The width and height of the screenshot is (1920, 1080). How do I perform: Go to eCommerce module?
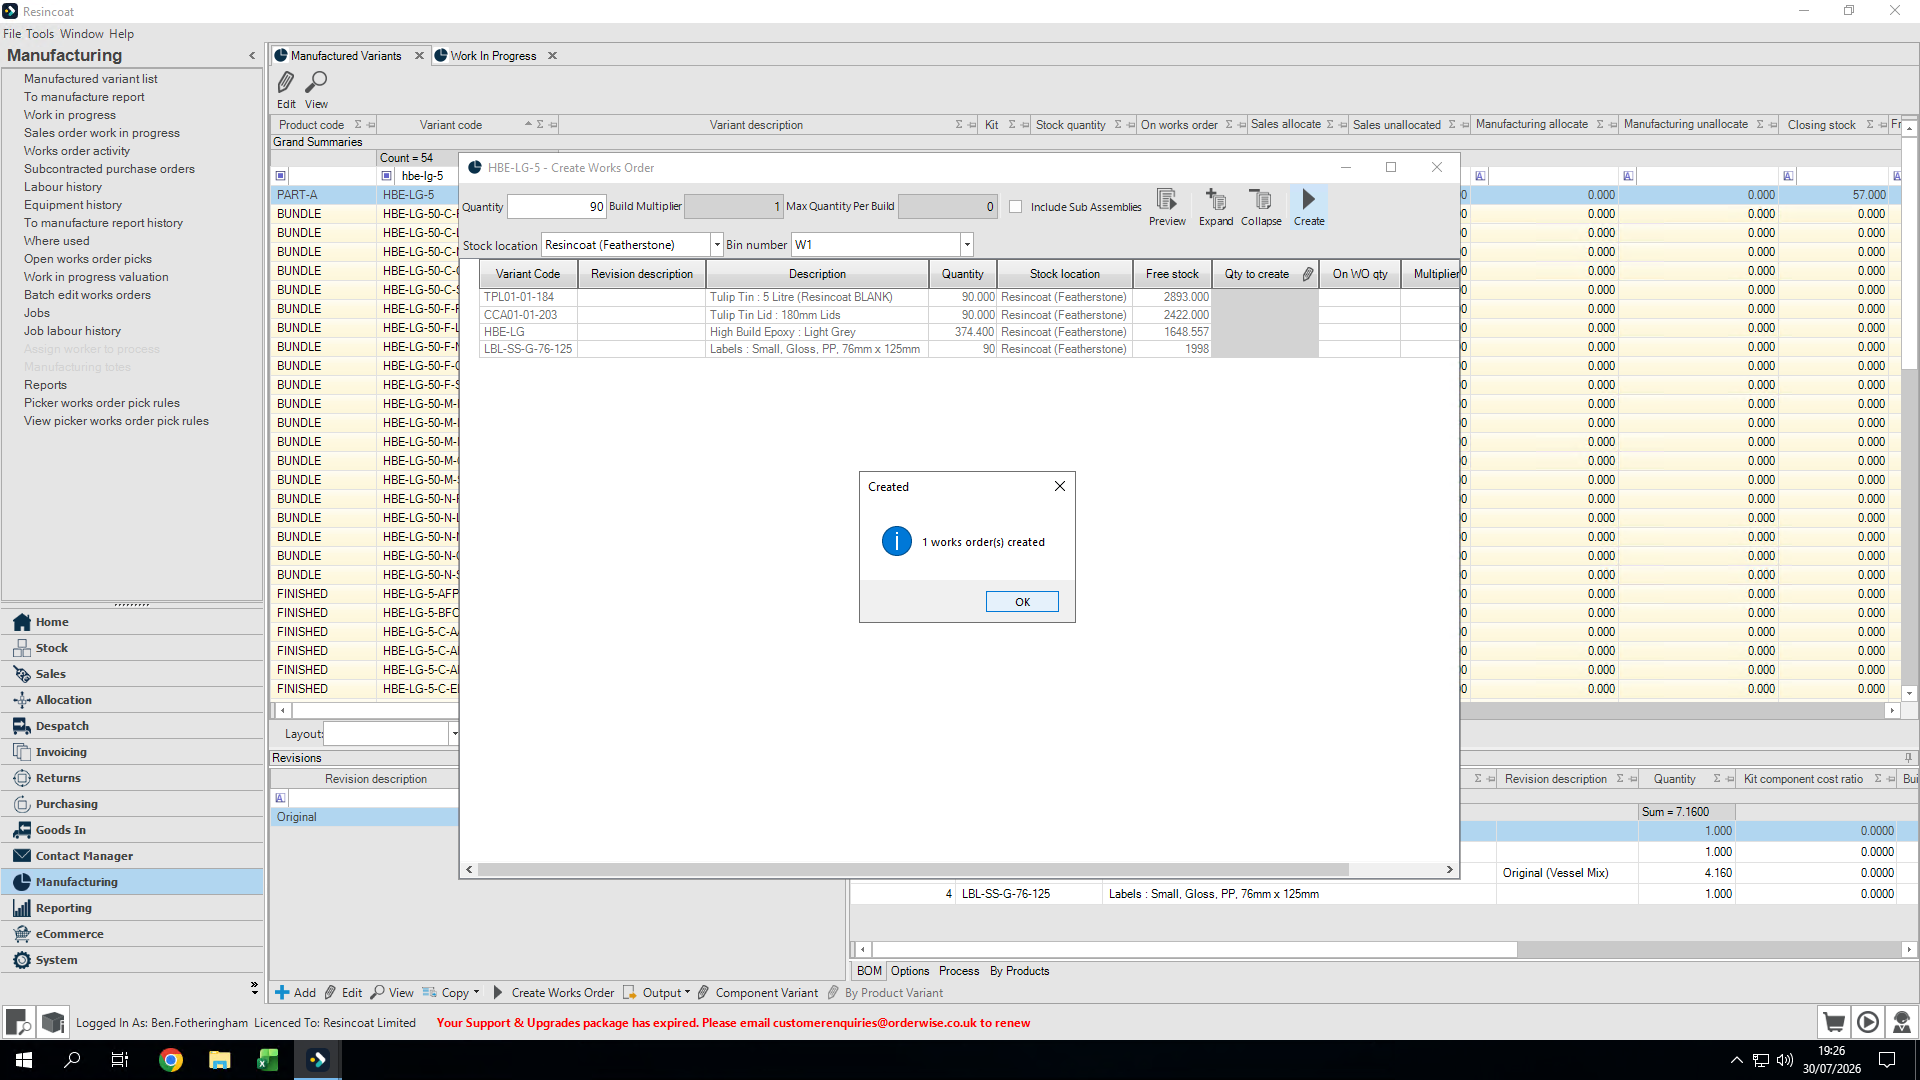click(132, 934)
